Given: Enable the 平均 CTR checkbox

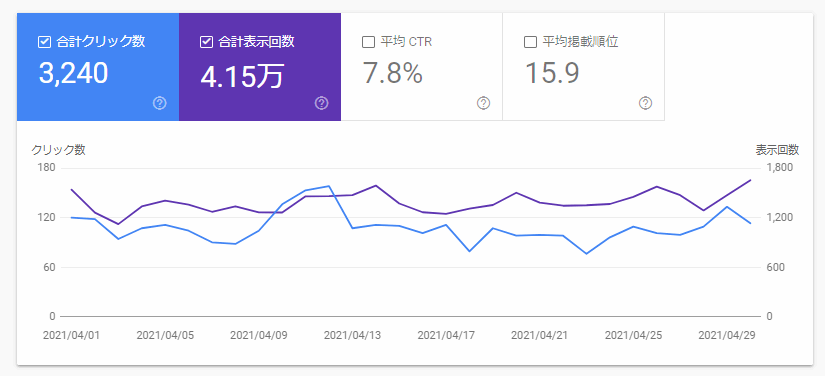Looking at the screenshot, I should (368, 42).
